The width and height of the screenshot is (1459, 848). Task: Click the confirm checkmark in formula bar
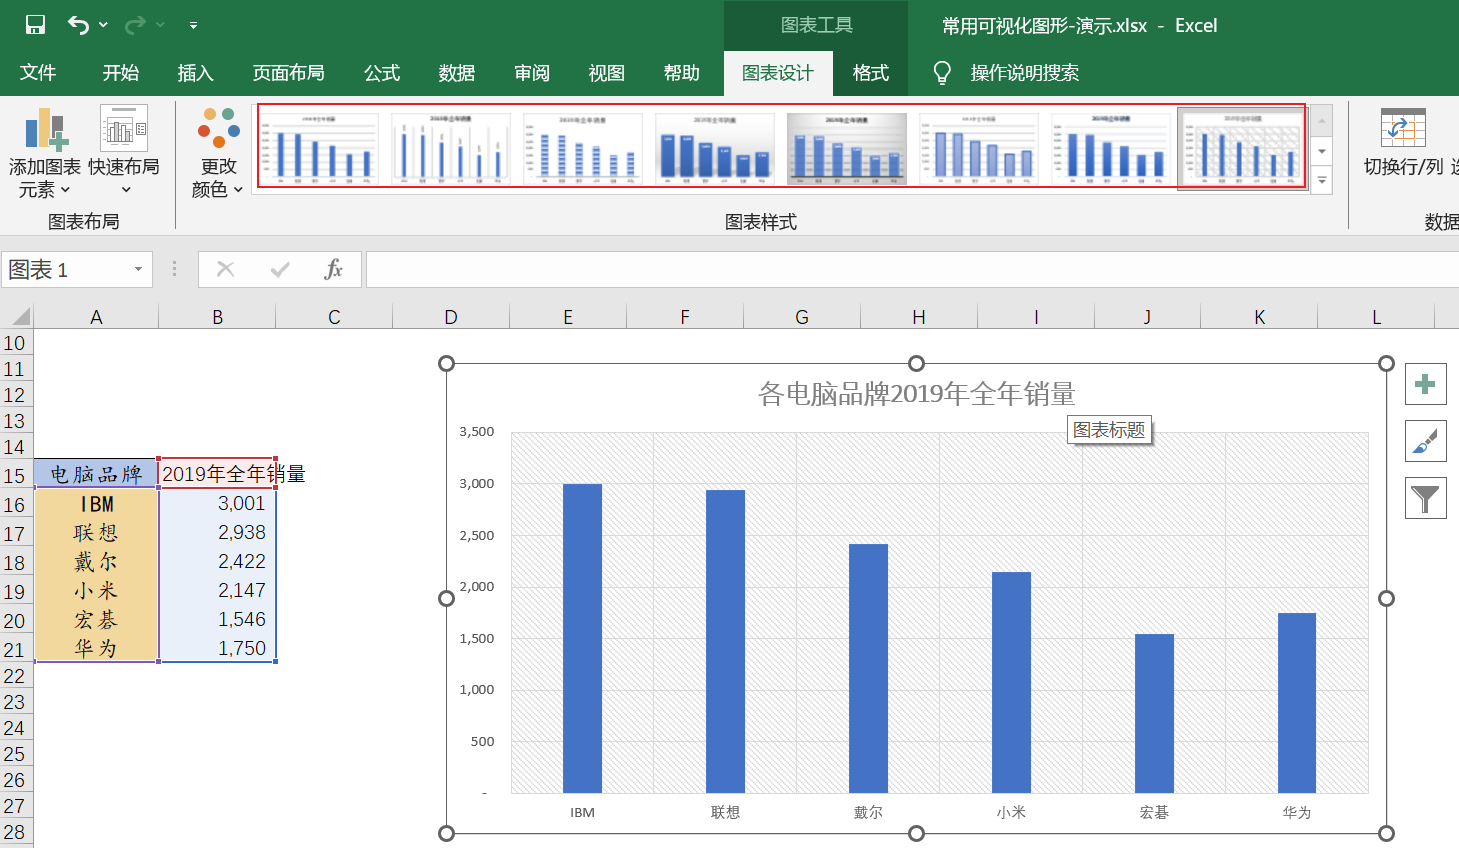click(280, 269)
